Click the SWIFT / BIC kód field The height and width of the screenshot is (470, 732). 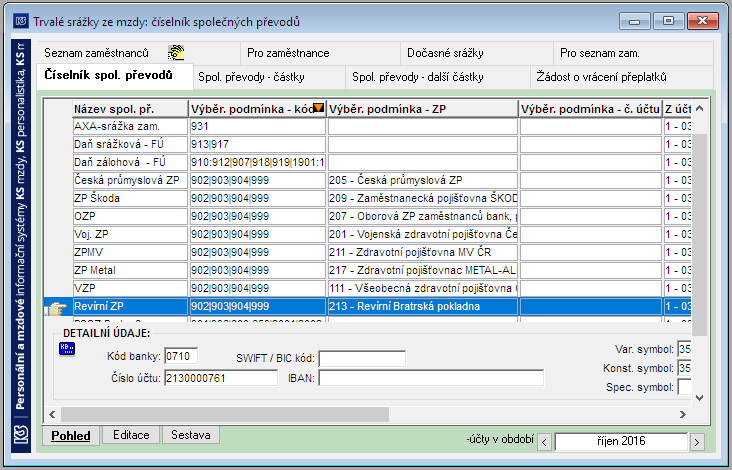362,358
